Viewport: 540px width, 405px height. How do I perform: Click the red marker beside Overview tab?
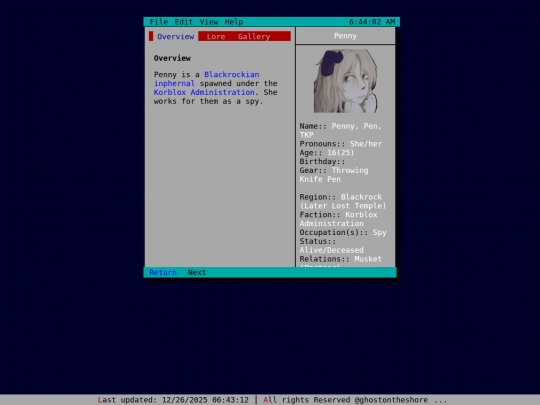pyautogui.click(x=151, y=36)
